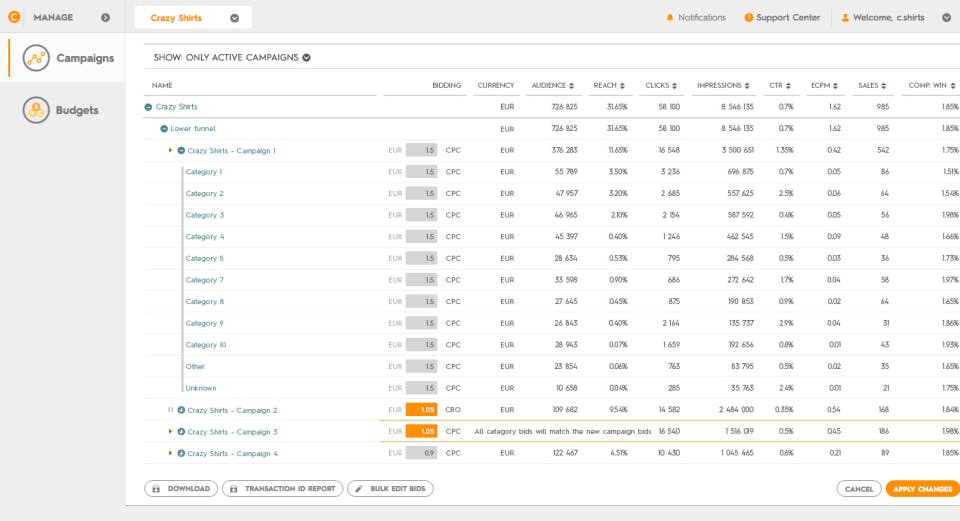The height and width of the screenshot is (521, 960).
Task: Open the Crazy Shirts account dropdown
Action: (234, 18)
